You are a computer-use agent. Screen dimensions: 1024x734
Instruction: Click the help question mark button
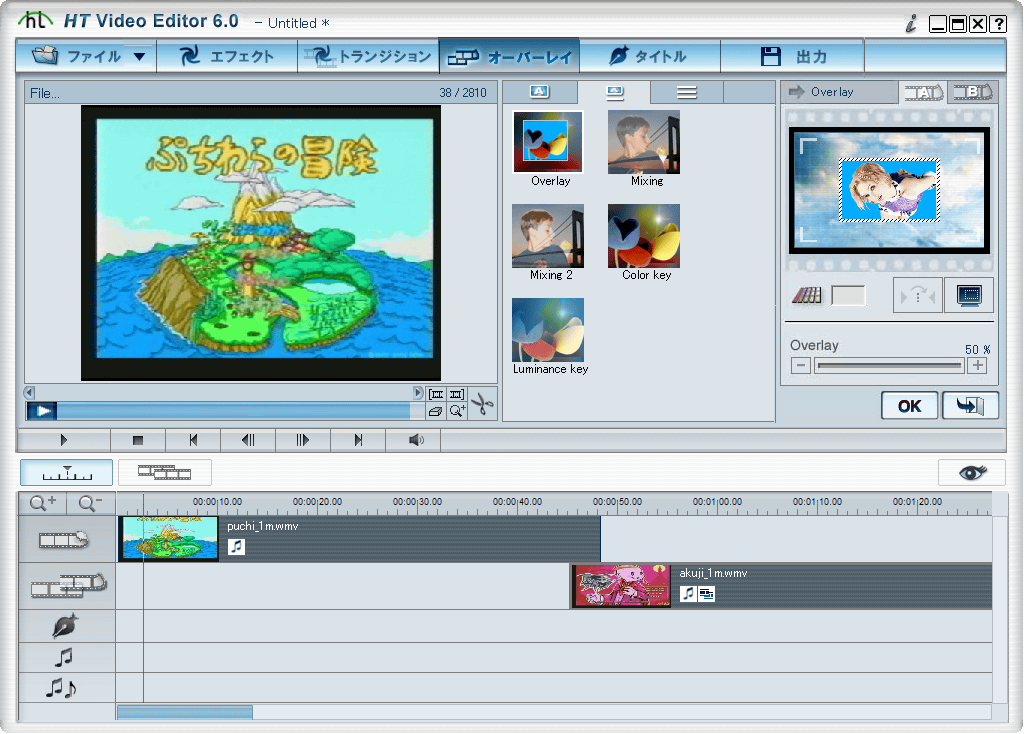998,24
